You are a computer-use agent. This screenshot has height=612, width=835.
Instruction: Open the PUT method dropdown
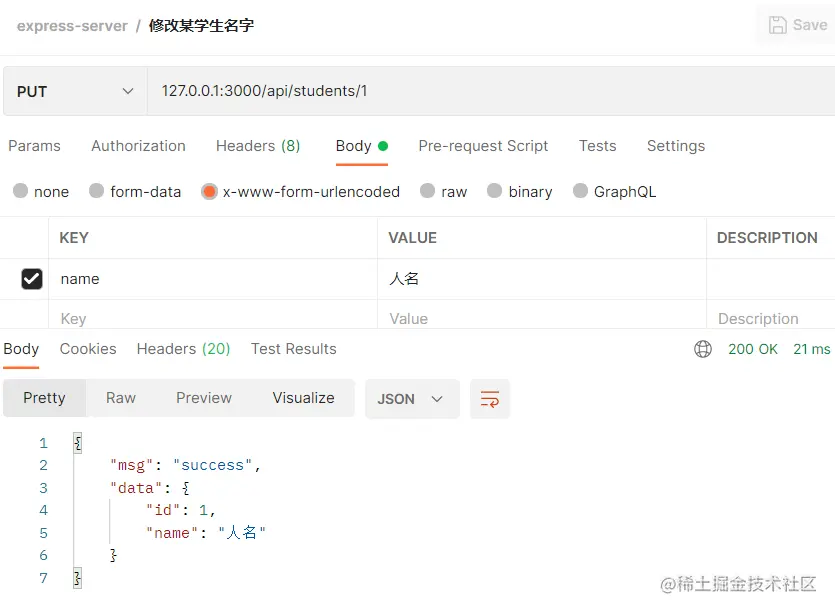click(x=75, y=91)
